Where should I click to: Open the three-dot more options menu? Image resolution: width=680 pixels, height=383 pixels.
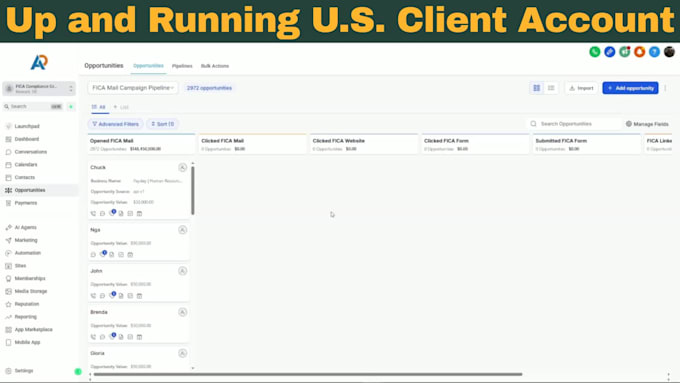click(665, 88)
